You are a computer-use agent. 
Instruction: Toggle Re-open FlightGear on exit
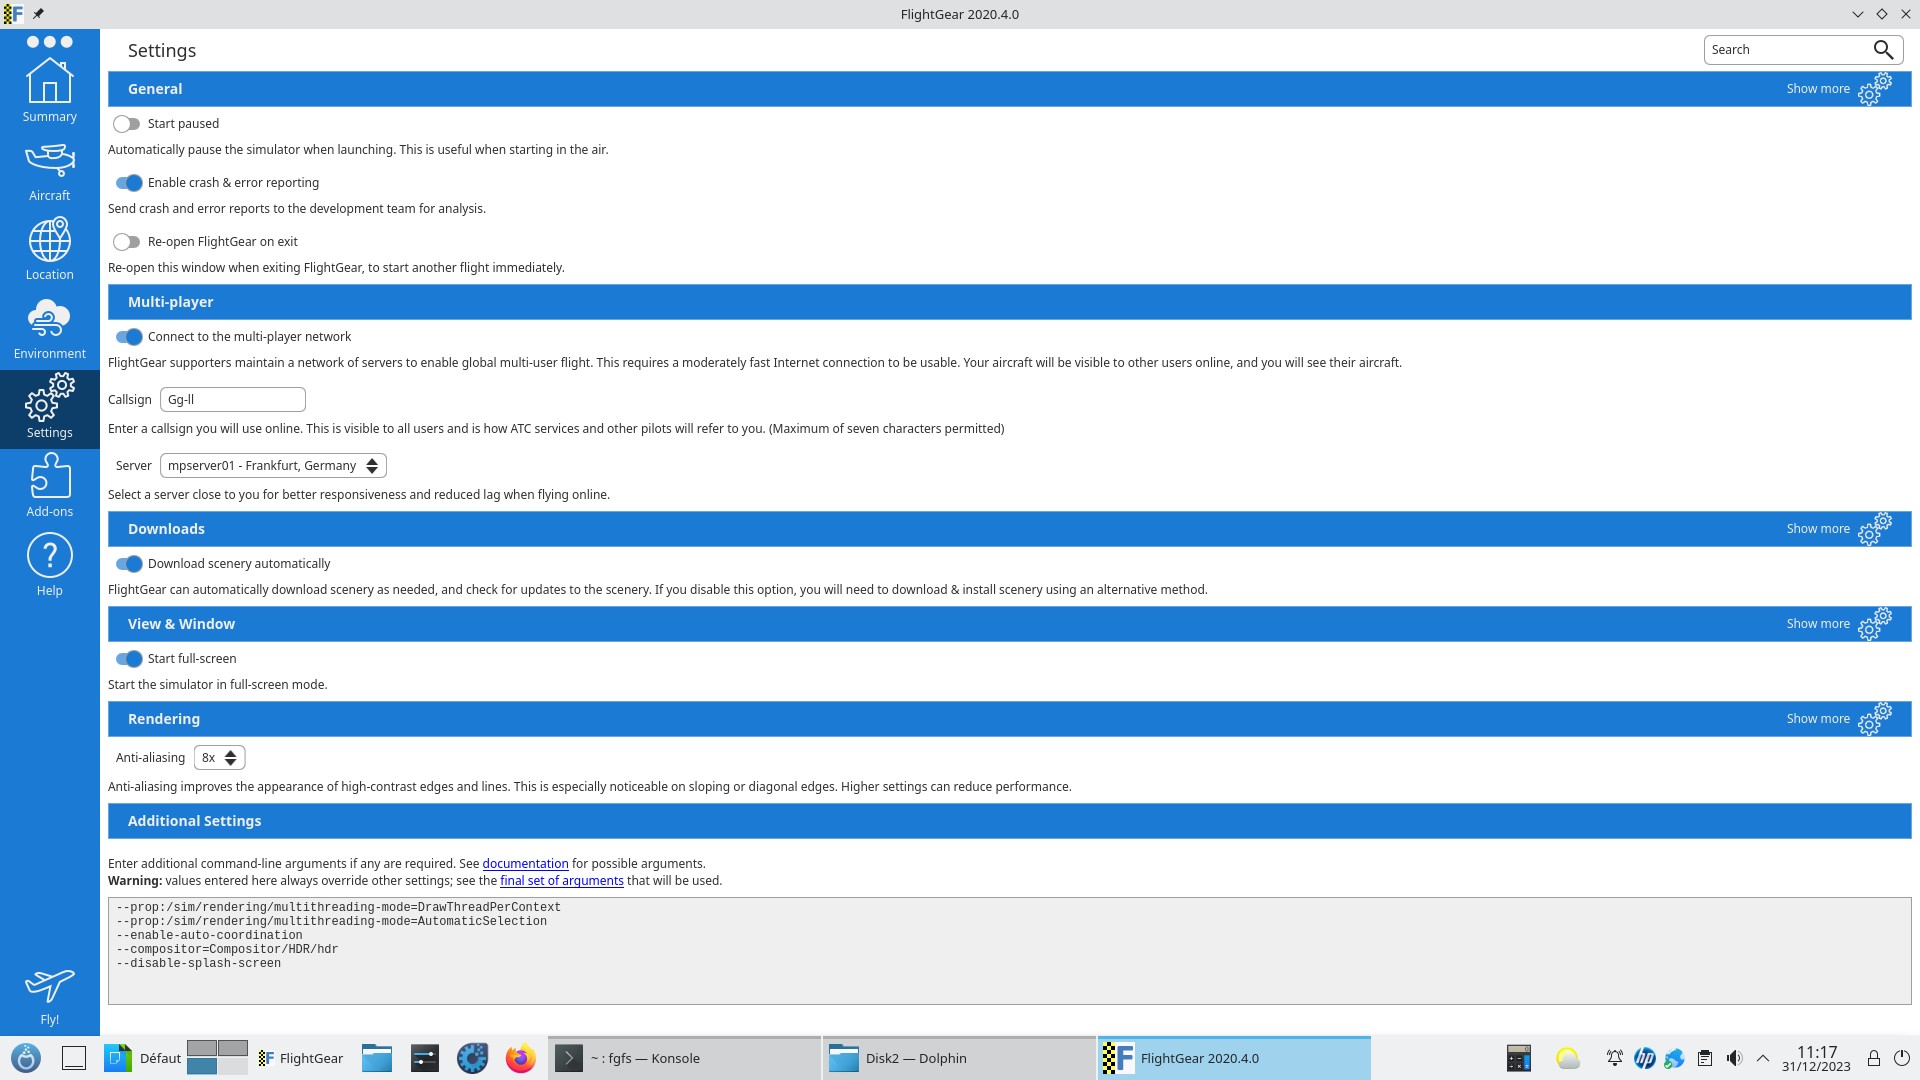(127, 242)
